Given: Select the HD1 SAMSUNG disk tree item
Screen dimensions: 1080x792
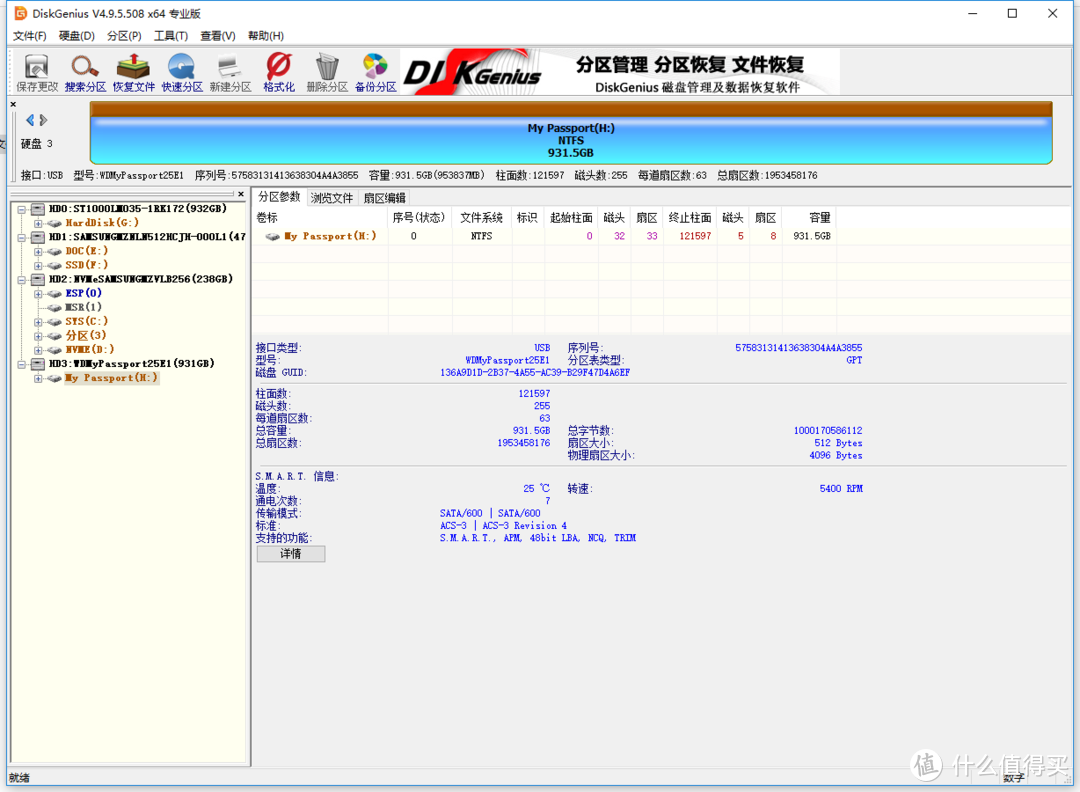Looking at the screenshot, I should click(x=147, y=237).
